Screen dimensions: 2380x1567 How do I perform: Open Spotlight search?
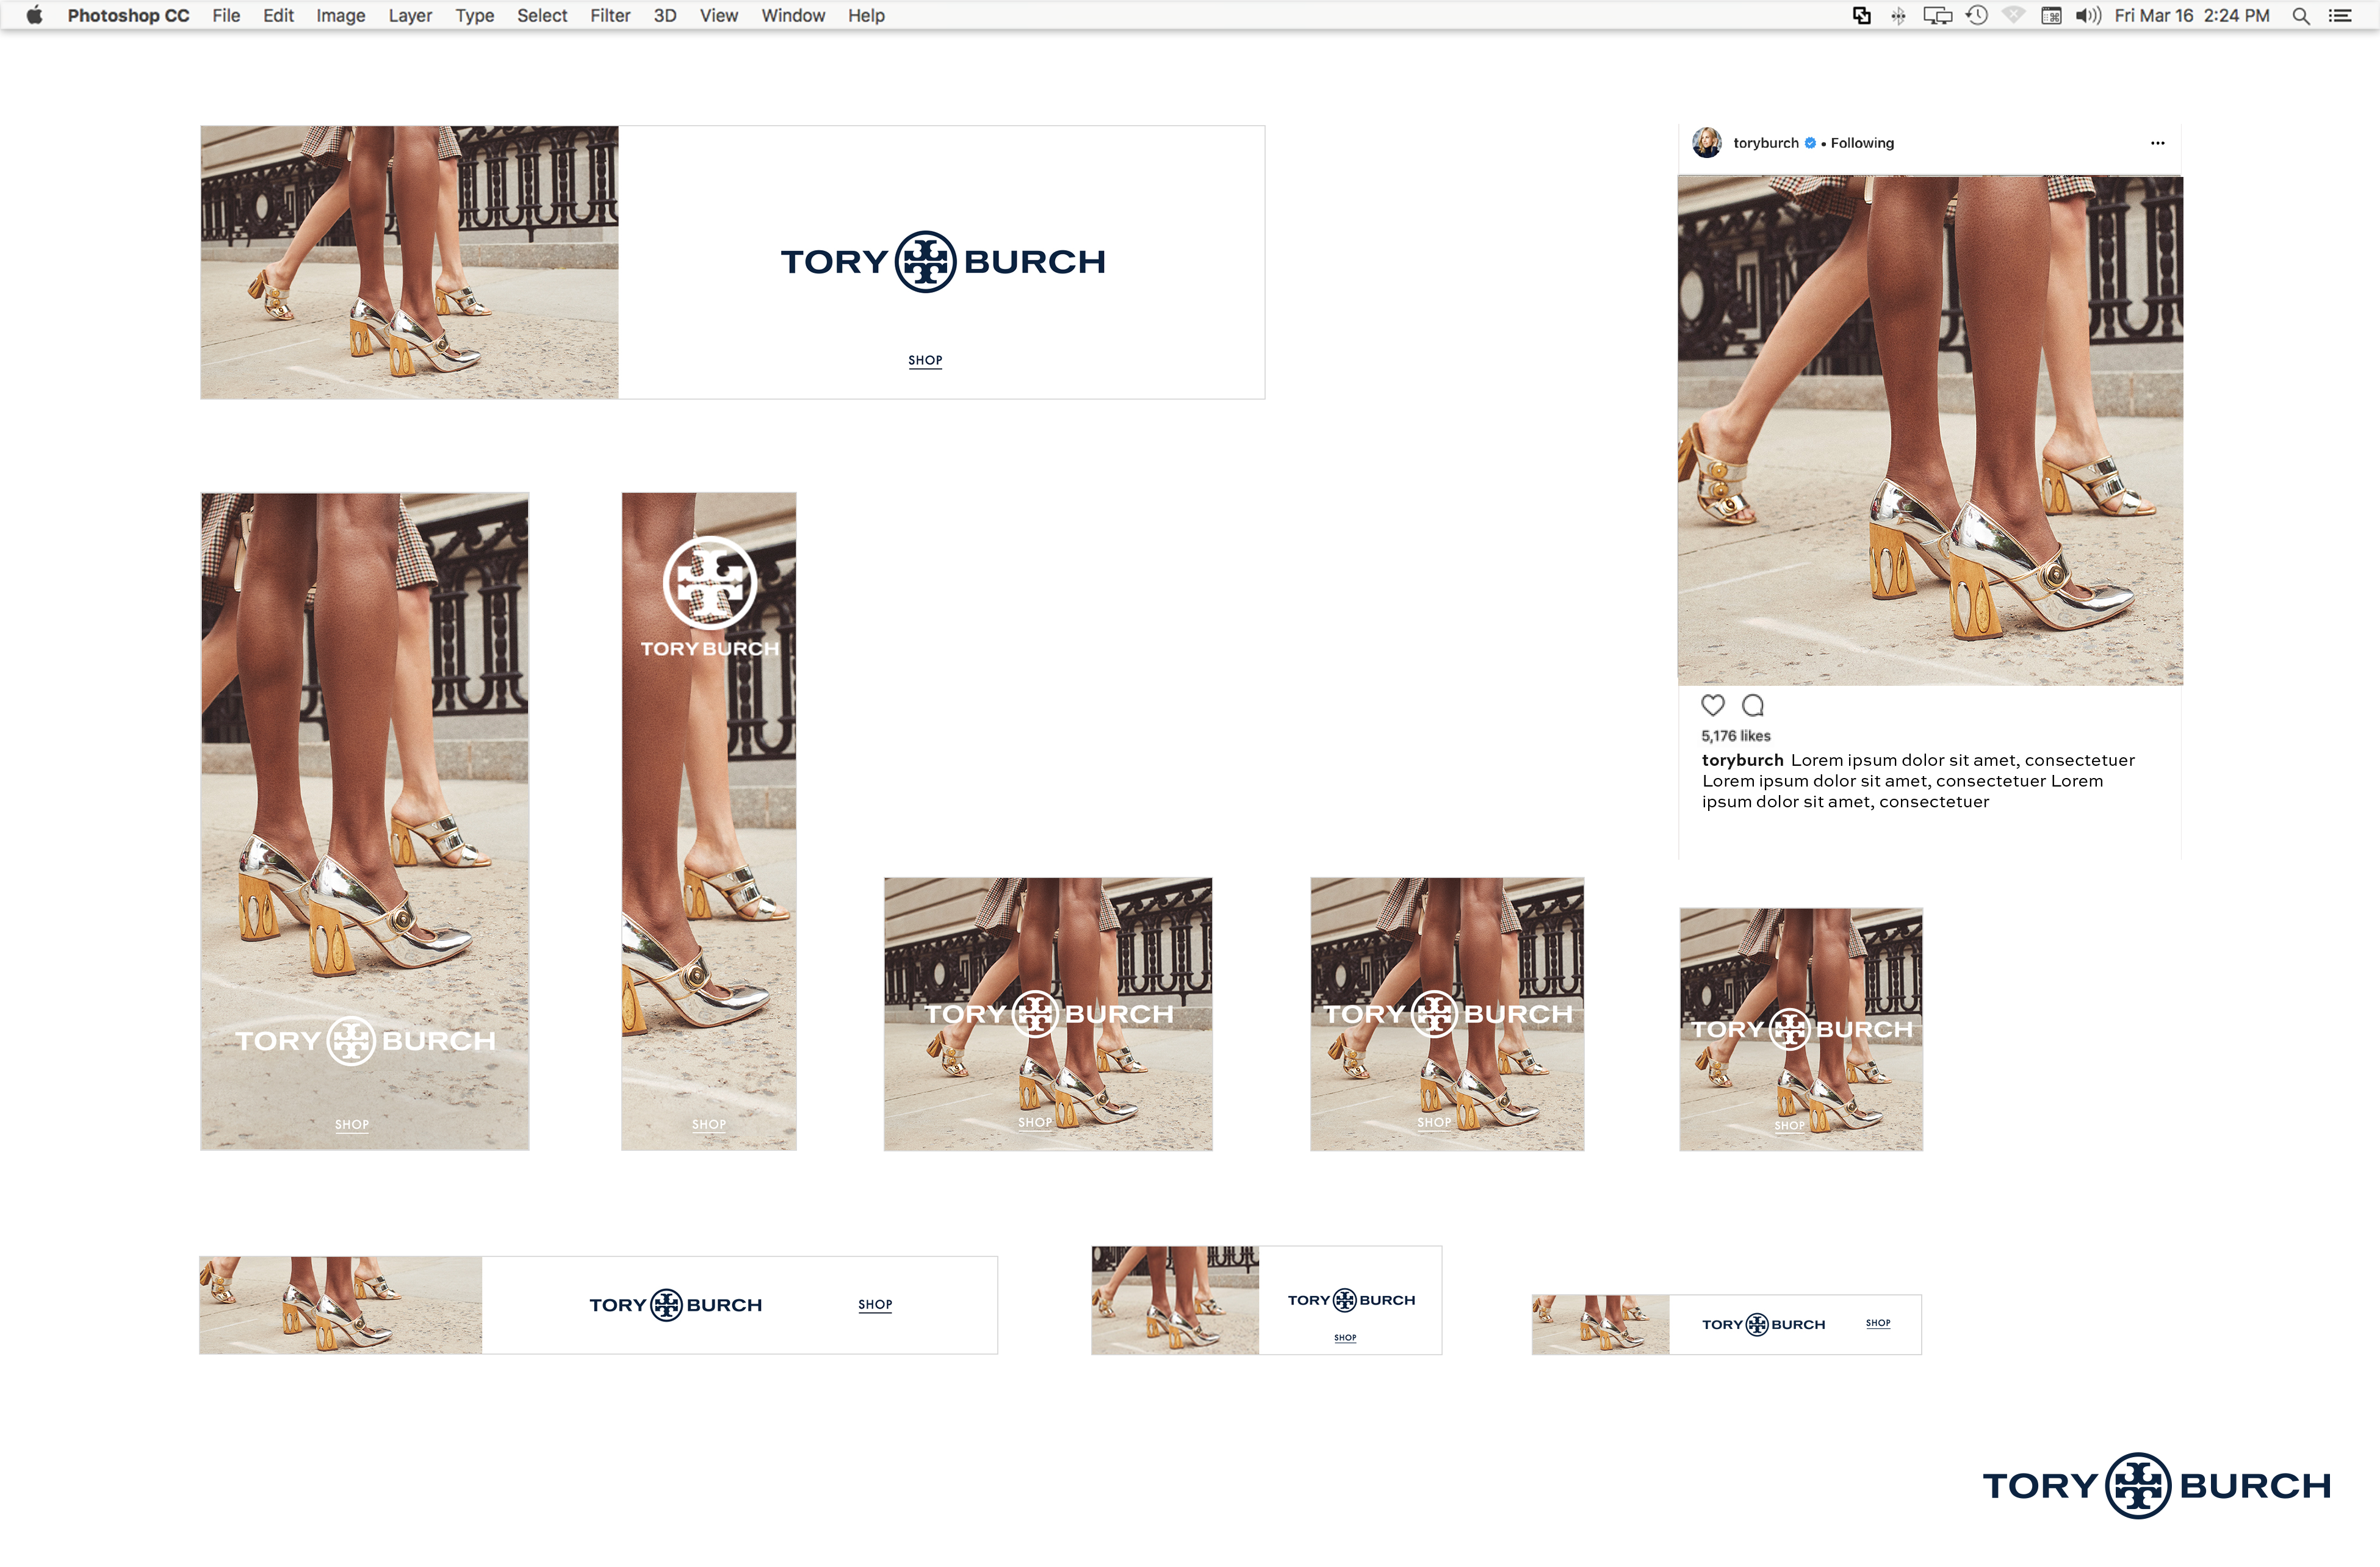tap(2301, 15)
